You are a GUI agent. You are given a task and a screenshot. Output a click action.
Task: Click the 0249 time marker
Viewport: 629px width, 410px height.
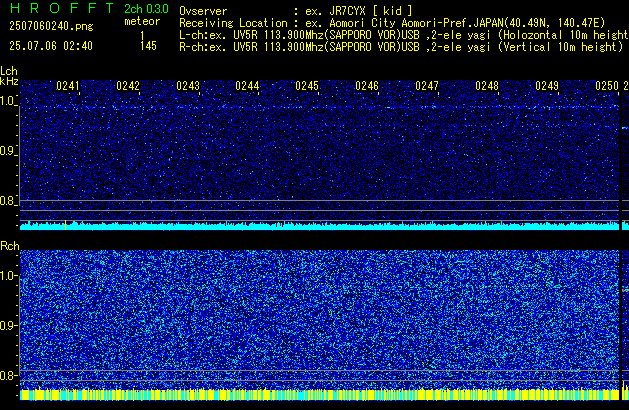(547, 86)
